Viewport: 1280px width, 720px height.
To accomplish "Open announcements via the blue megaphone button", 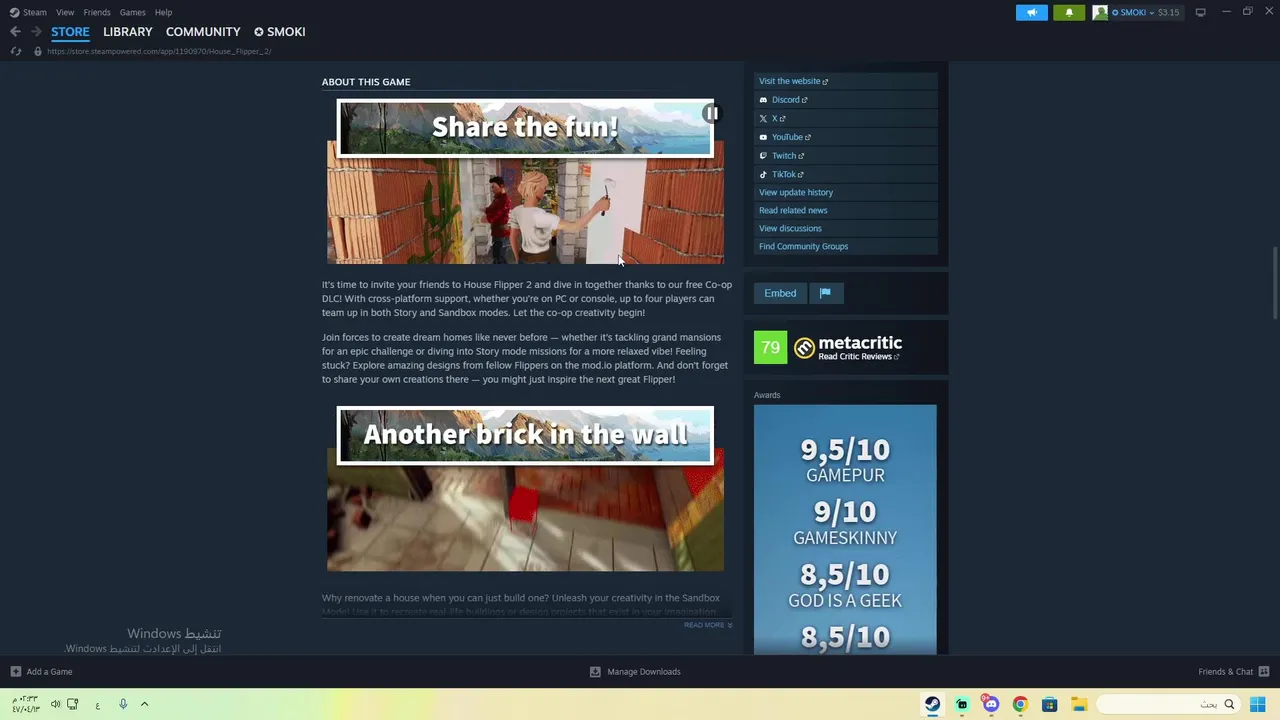I will (1032, 12).
